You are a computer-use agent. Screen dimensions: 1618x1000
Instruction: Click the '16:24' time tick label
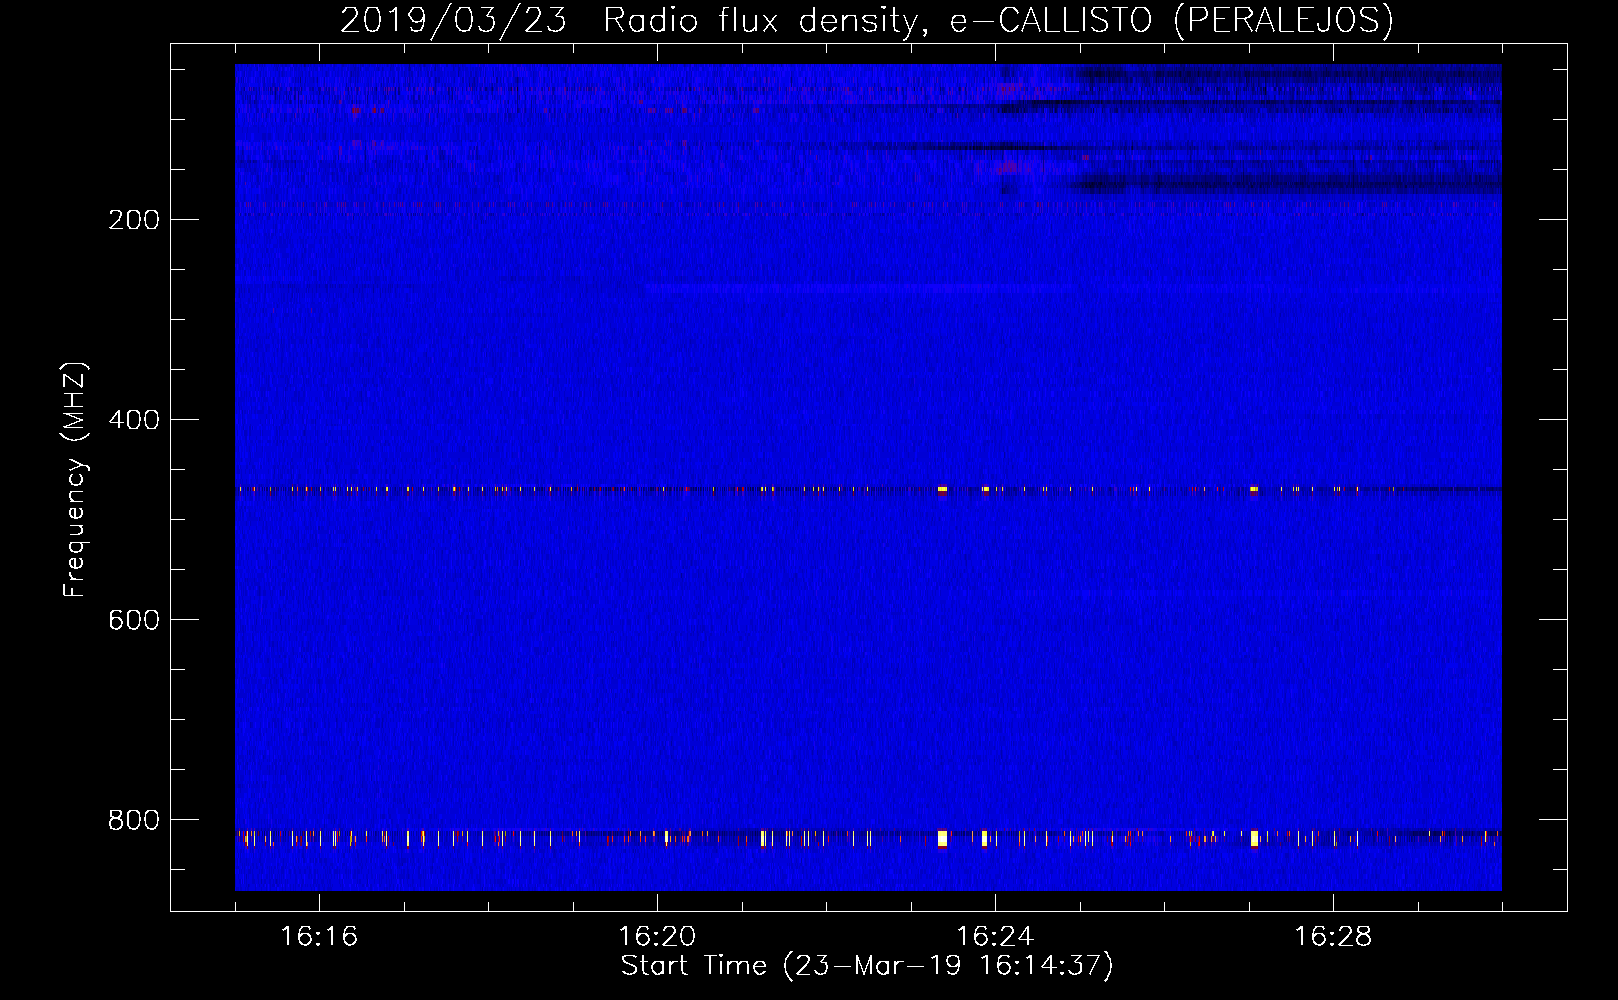(995, 937)
